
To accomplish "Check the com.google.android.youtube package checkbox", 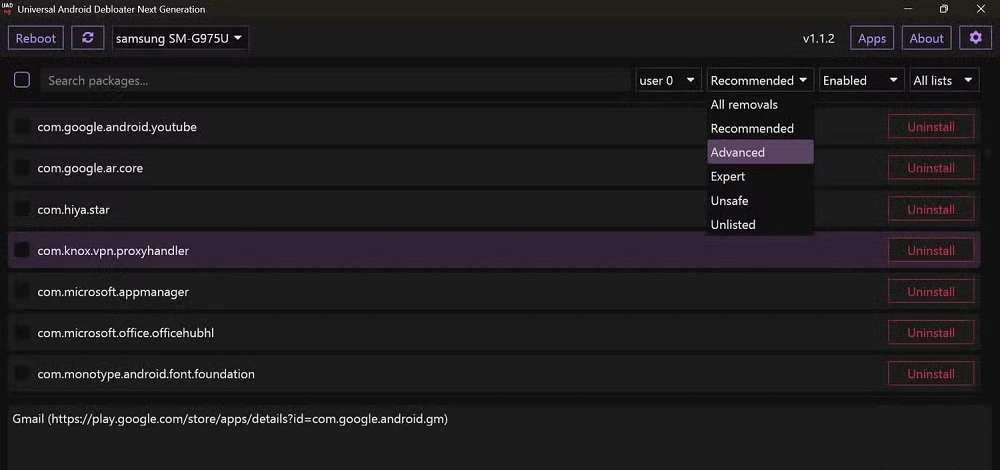I will (22, 127).
